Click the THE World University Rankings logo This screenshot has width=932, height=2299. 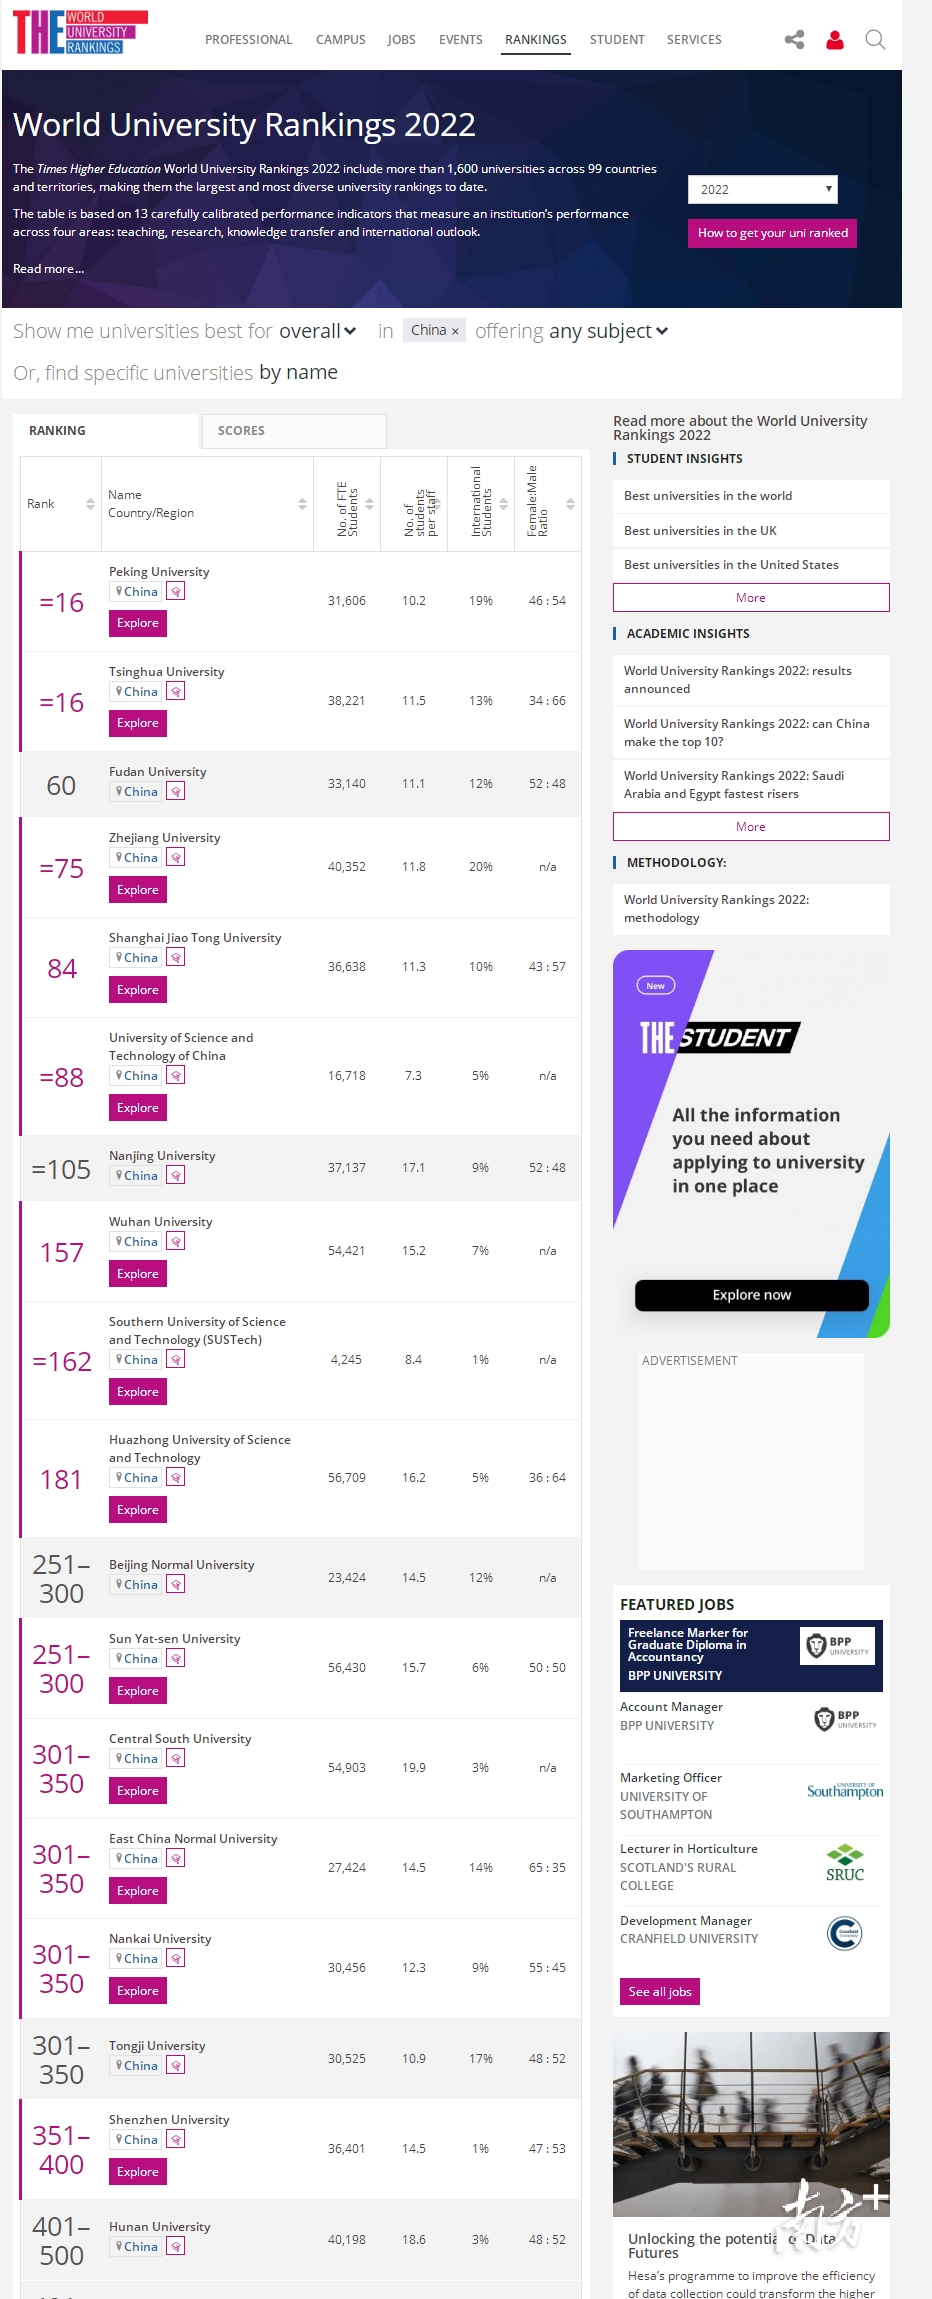click(x=80, y=32)
